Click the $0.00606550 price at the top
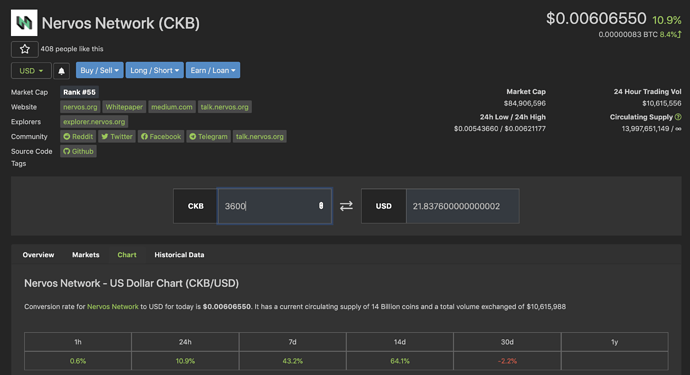Screen dimensions: 690x375 pos(596,18)
